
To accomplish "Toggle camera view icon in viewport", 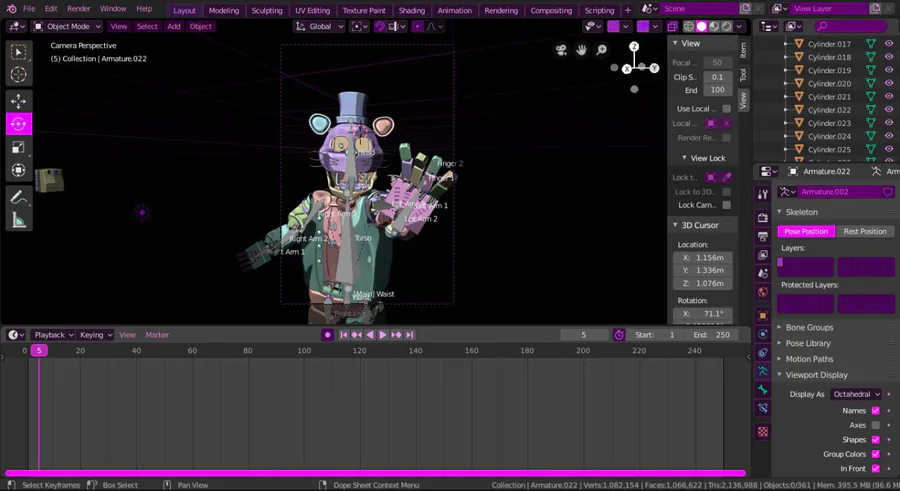I will tap(561, 51).
